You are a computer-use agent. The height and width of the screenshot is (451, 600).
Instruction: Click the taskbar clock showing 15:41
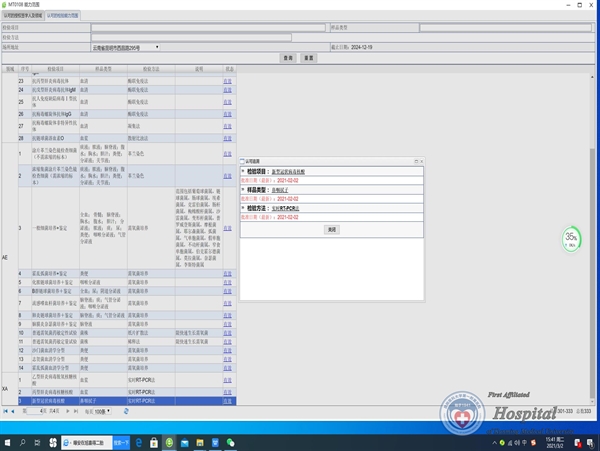pos(554,443)
